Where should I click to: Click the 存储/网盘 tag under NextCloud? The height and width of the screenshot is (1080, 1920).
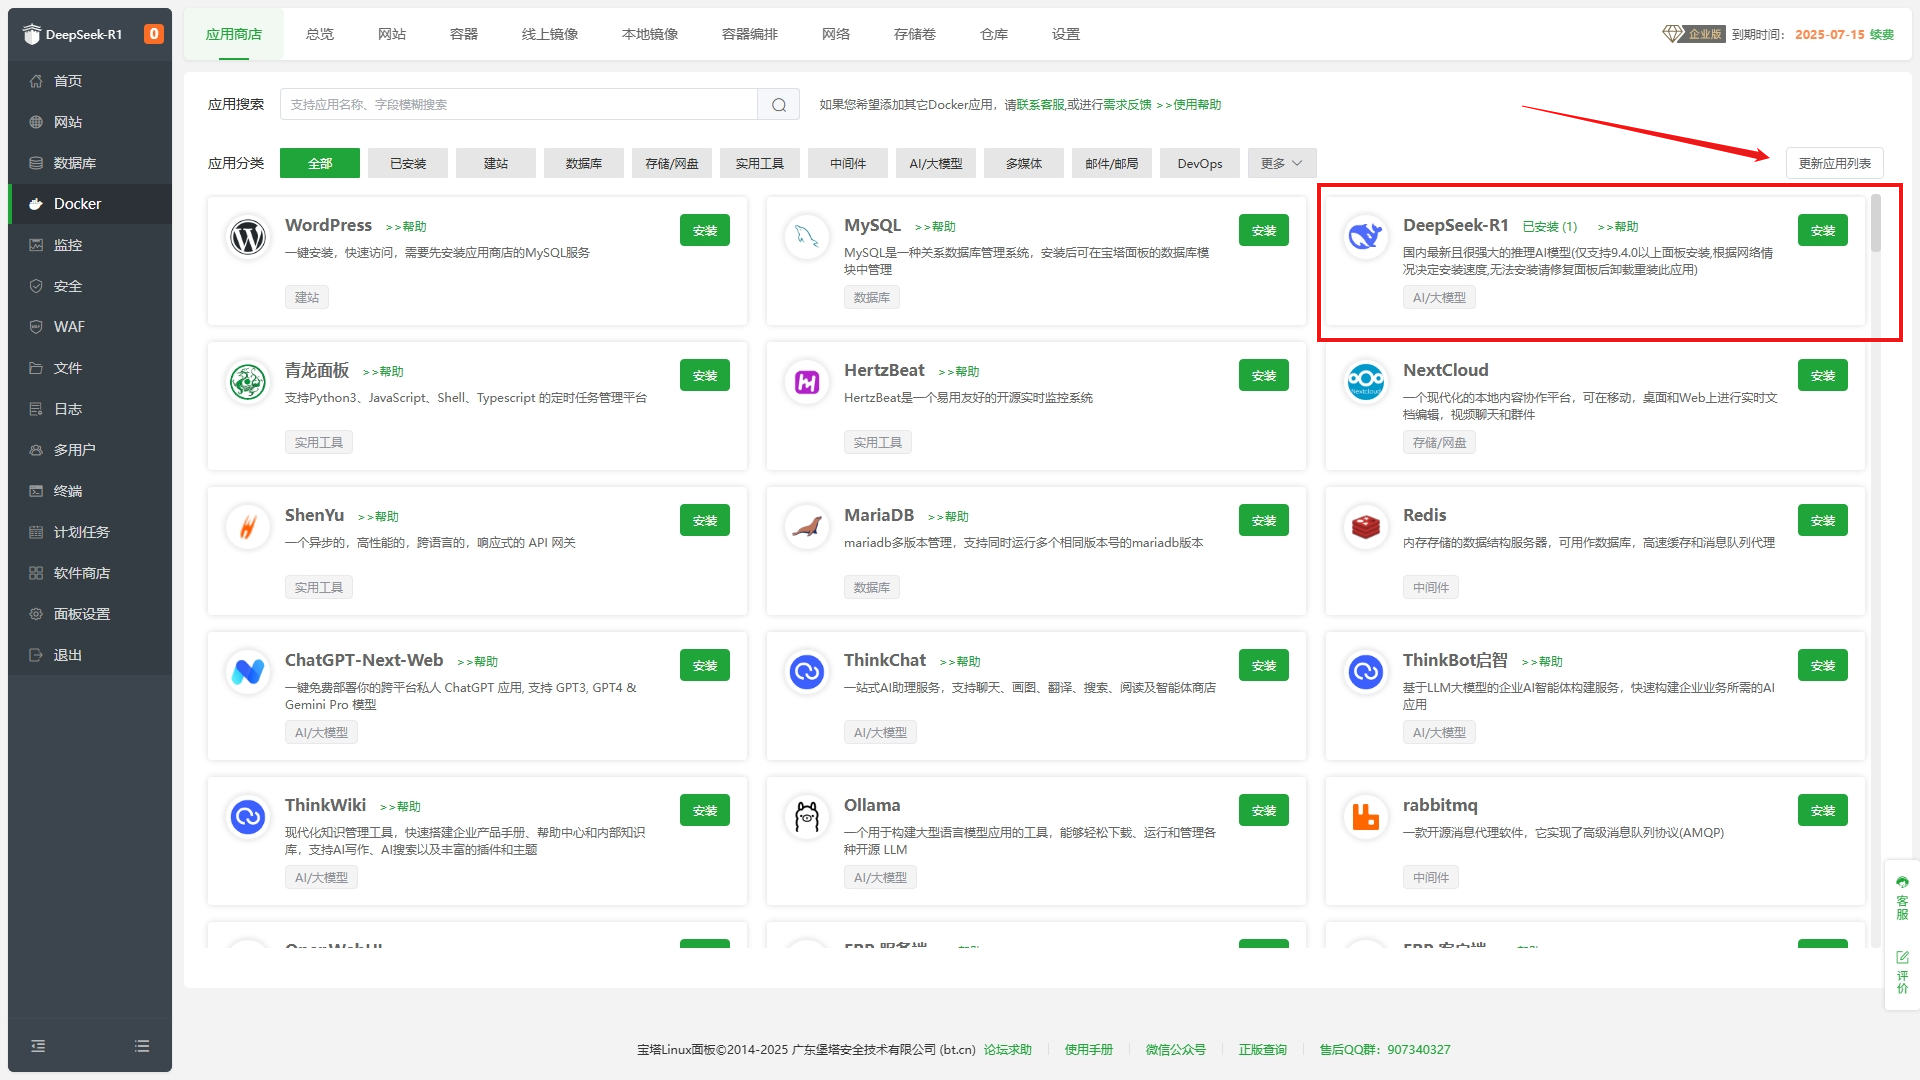tap(1440, 442)
